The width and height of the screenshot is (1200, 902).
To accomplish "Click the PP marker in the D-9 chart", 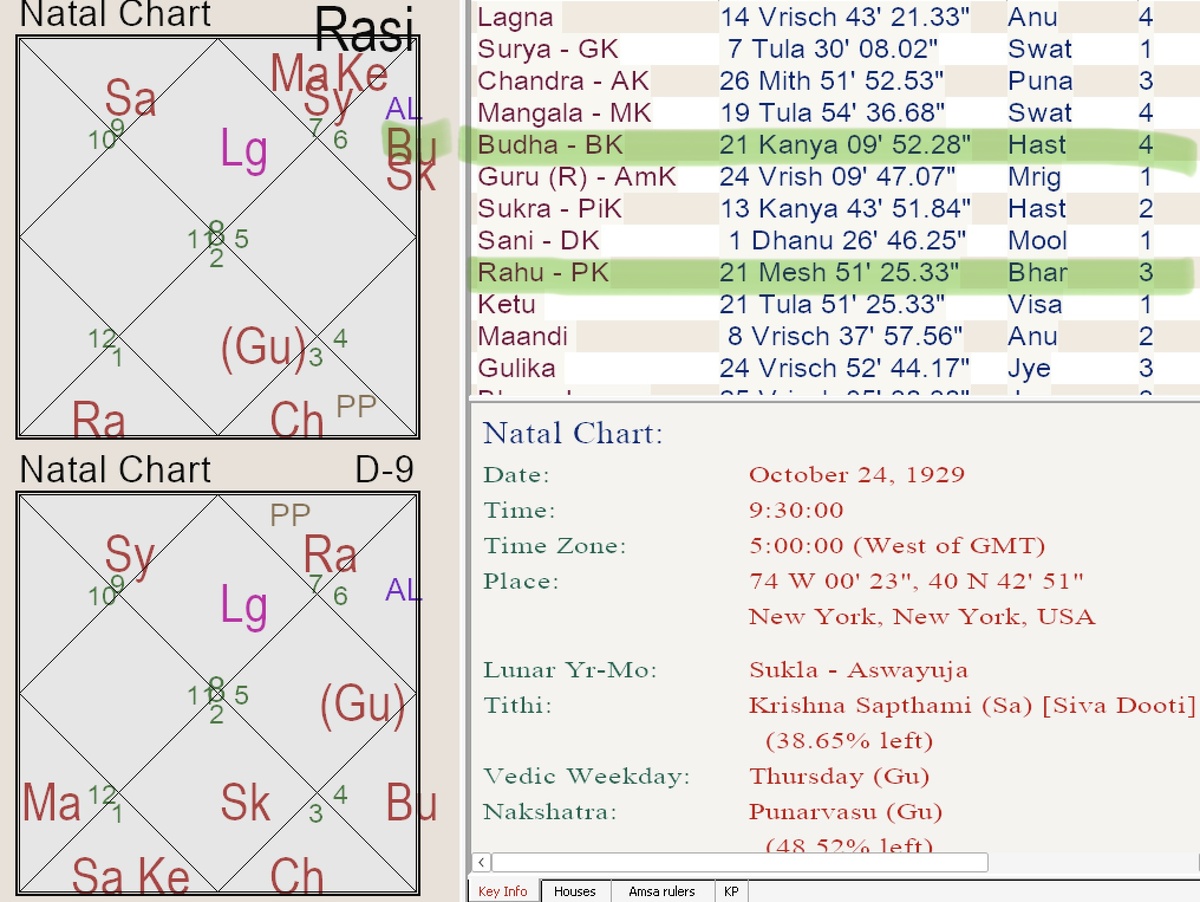I will pos(290,515).
